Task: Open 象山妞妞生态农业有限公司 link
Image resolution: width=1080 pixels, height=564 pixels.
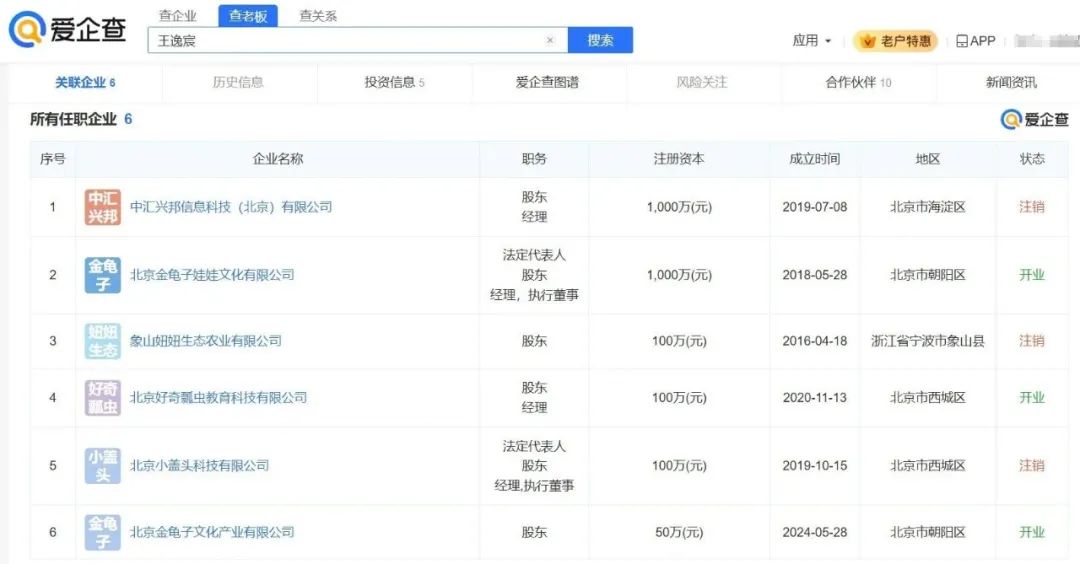Action: (x=206, y=341)
